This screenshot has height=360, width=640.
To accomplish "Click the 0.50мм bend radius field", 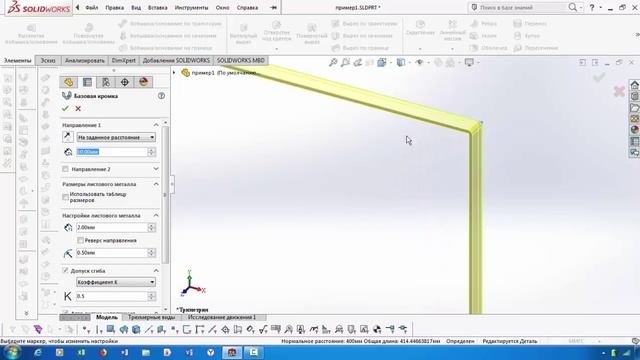I will 112,253.
